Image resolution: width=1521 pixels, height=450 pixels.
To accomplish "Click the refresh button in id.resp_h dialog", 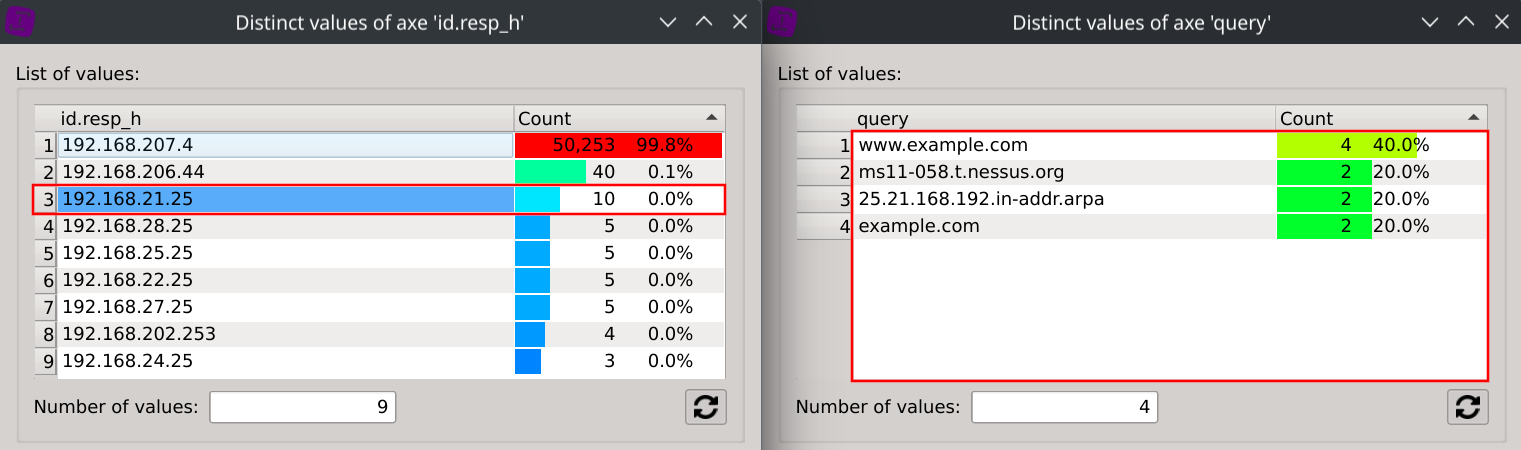I will pos(705,408).
